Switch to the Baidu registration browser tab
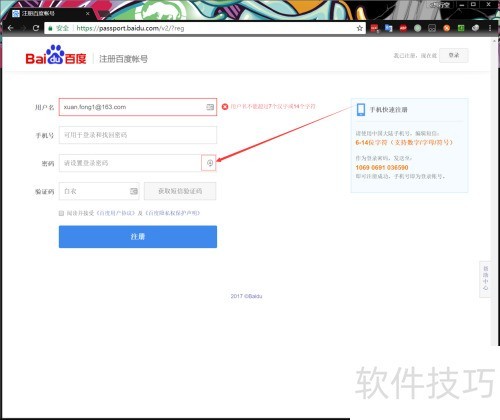The width and height of the screenshot is (500, 420). tap(50, 14)
